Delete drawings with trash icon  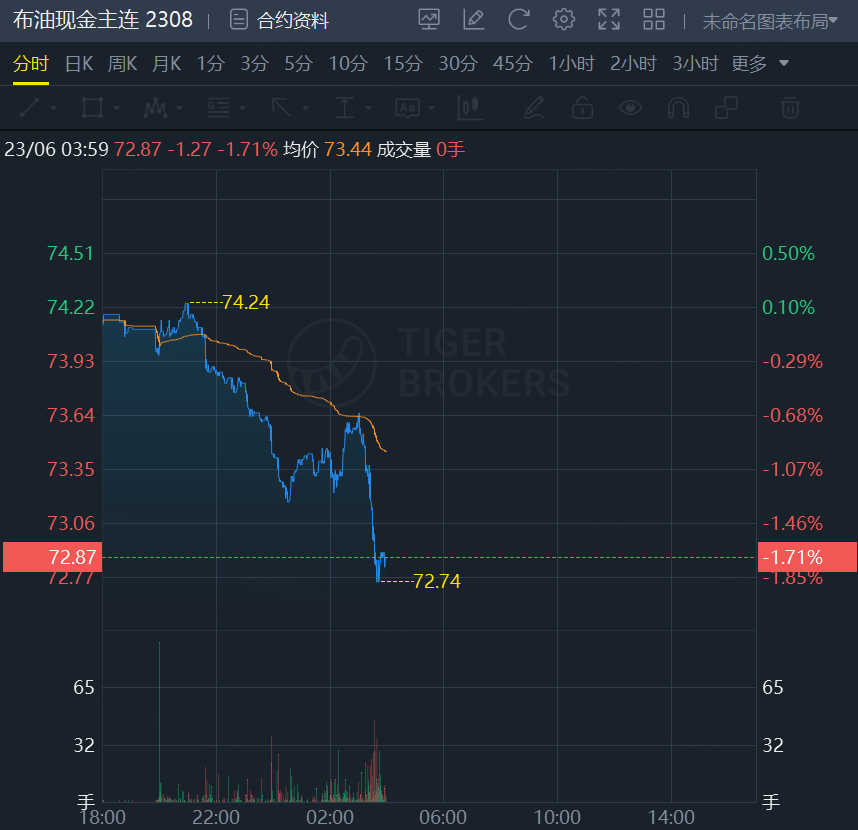point(790,107)
